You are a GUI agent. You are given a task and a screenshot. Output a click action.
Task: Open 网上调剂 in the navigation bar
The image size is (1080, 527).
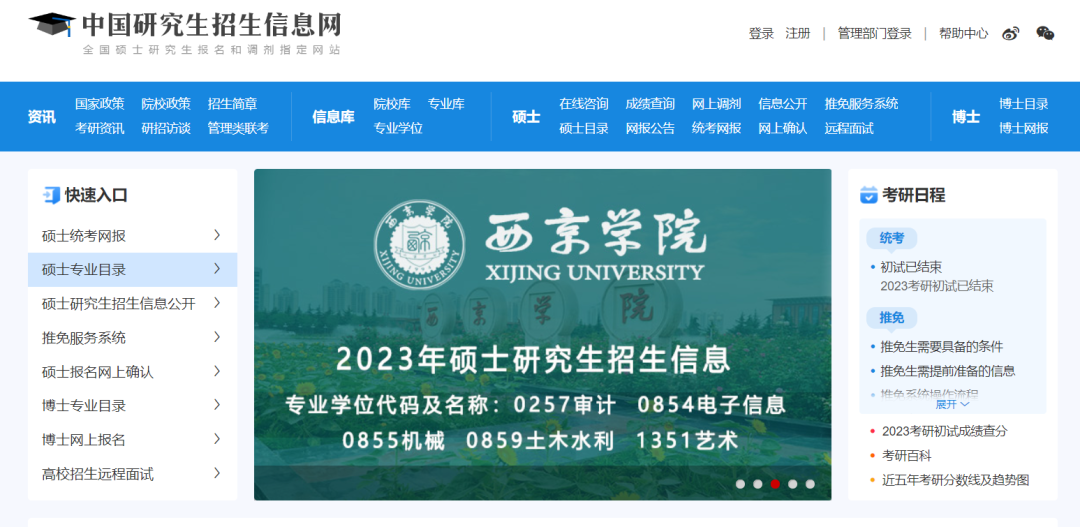click(x=716, y=104)
